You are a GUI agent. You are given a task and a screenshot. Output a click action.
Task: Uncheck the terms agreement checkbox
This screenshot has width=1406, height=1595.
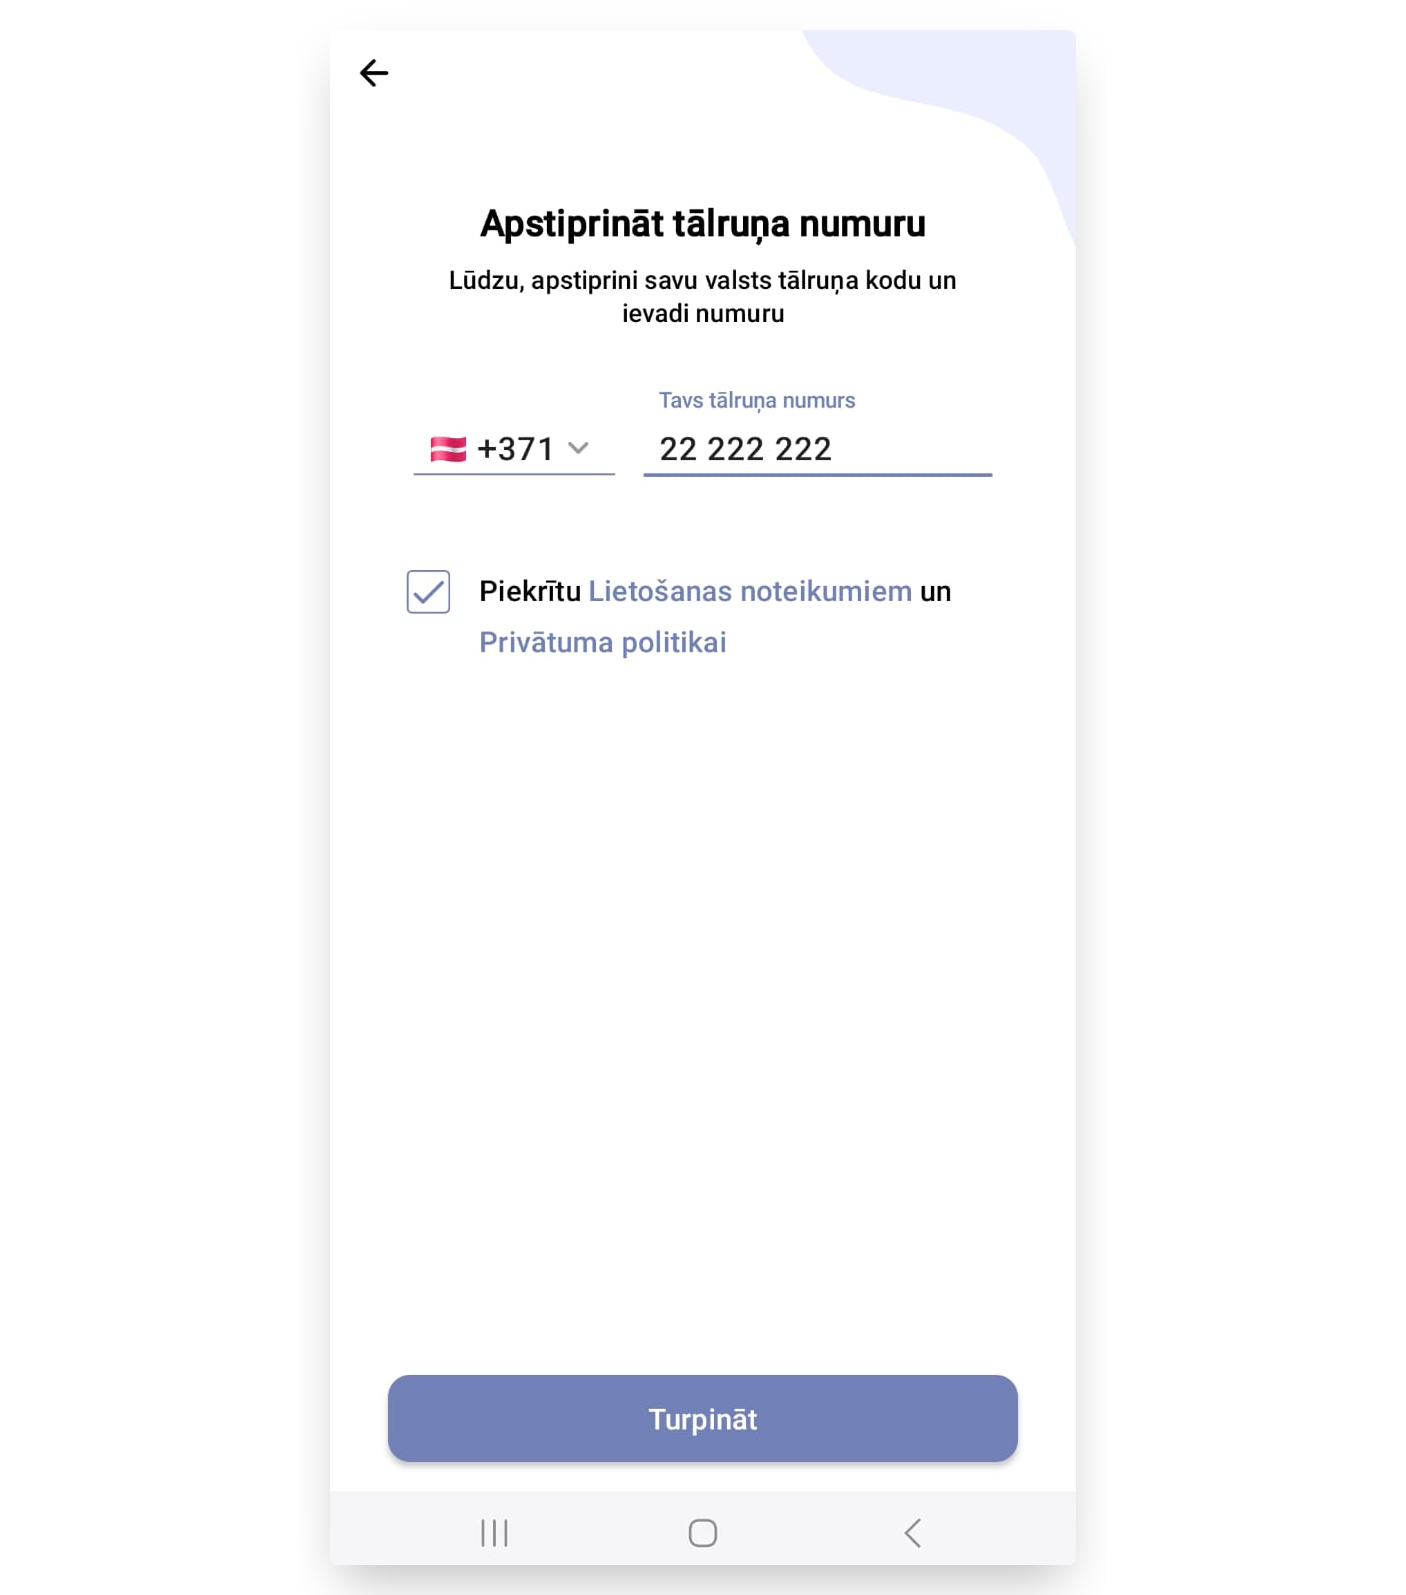click(428, 592)
